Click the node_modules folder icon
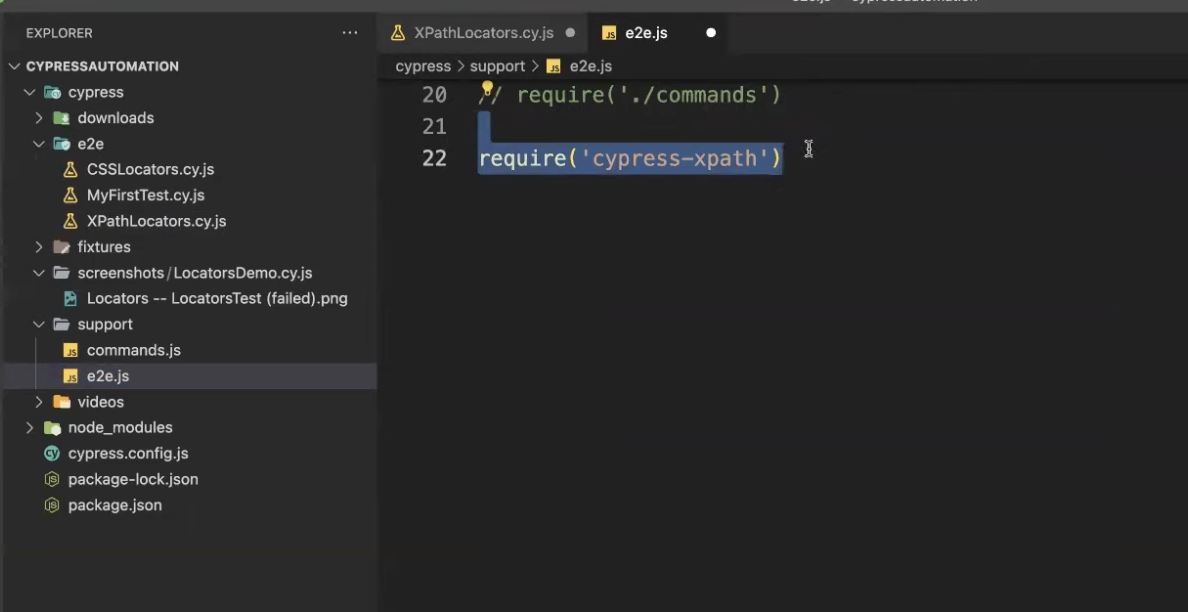 click(52, 428)
